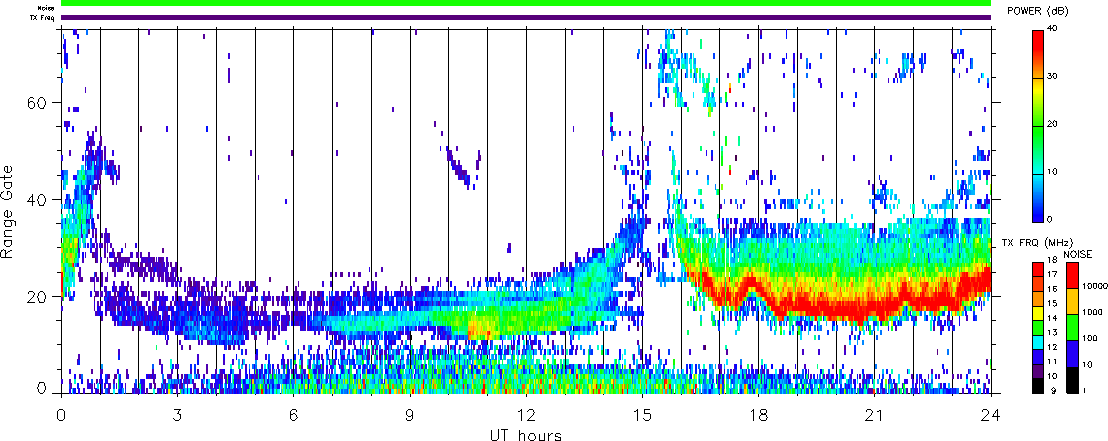
Task: Click the '1000' label on the NOISE scale
Action: pyautogui.click(x=1090, y=310)
